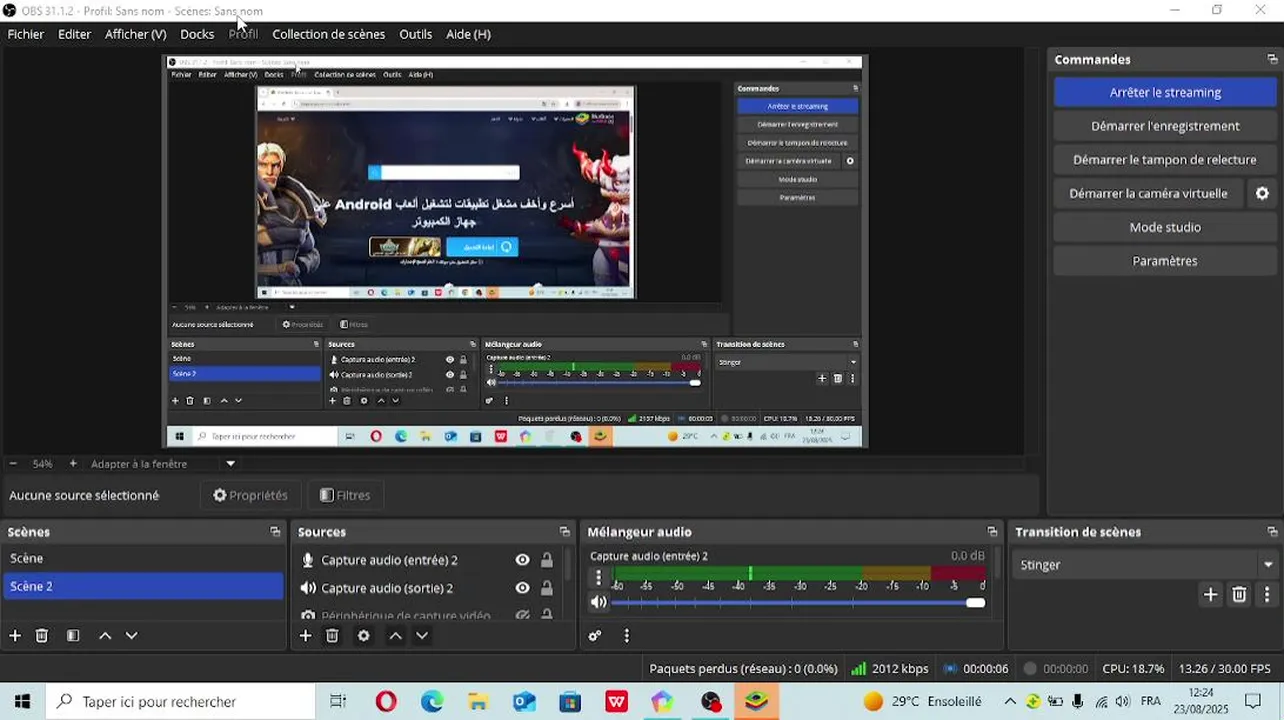
Task: Enable Mode studio
Action: pyautogui.click(x=1165, y=227)
